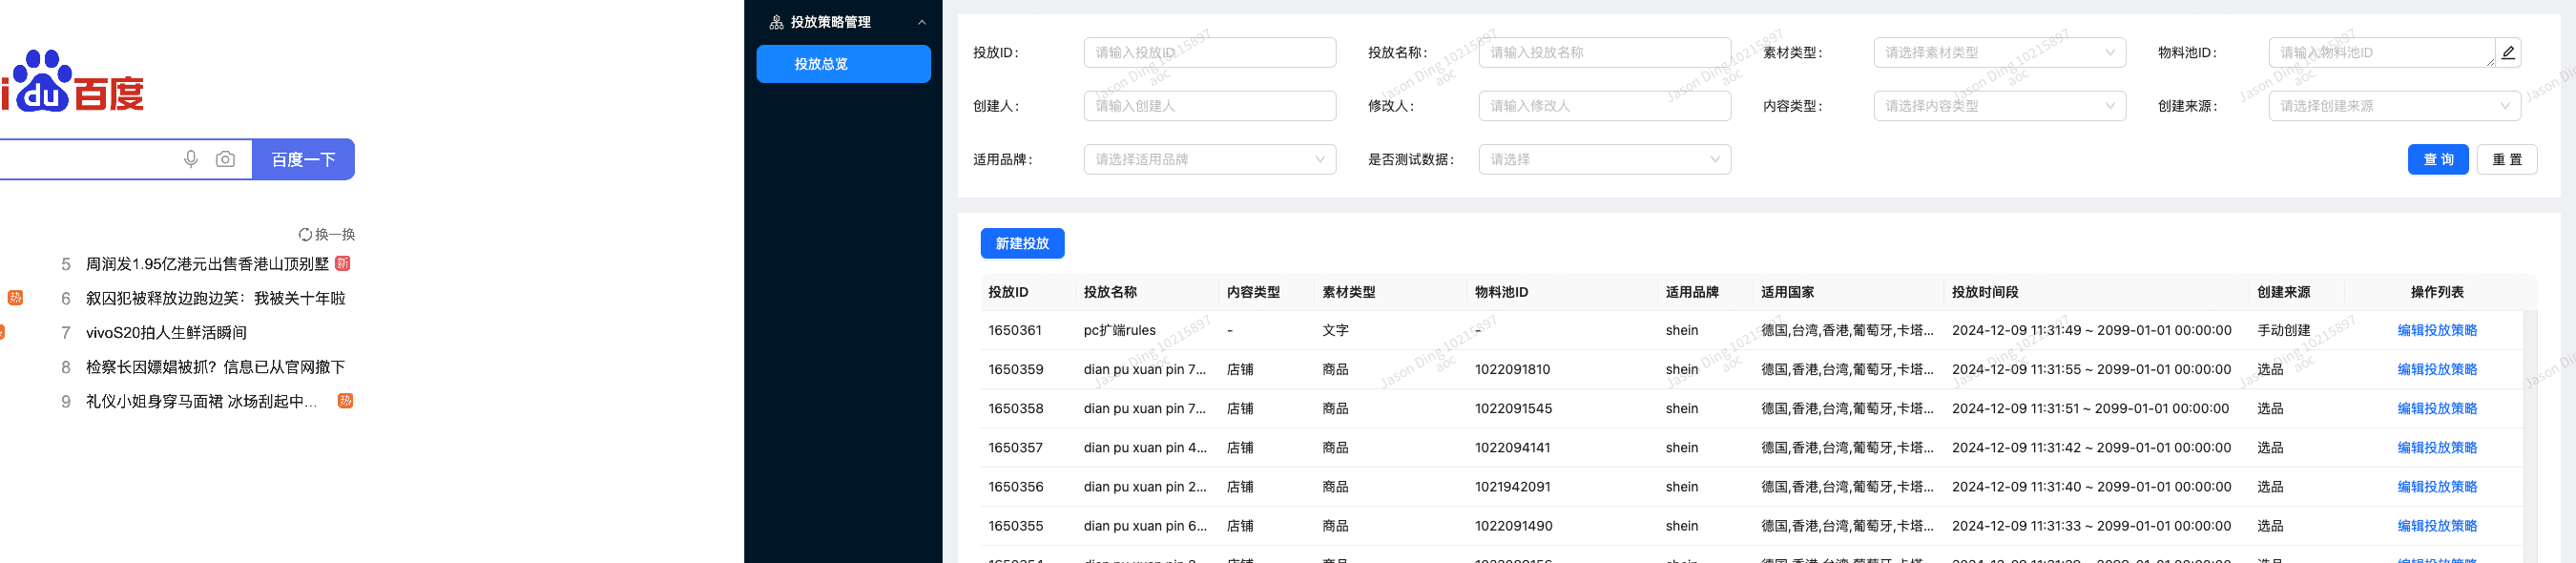Expand the 创建来源 dropdown
The width and height of the screenshot is (2576, 563).
coord(2394,106)
